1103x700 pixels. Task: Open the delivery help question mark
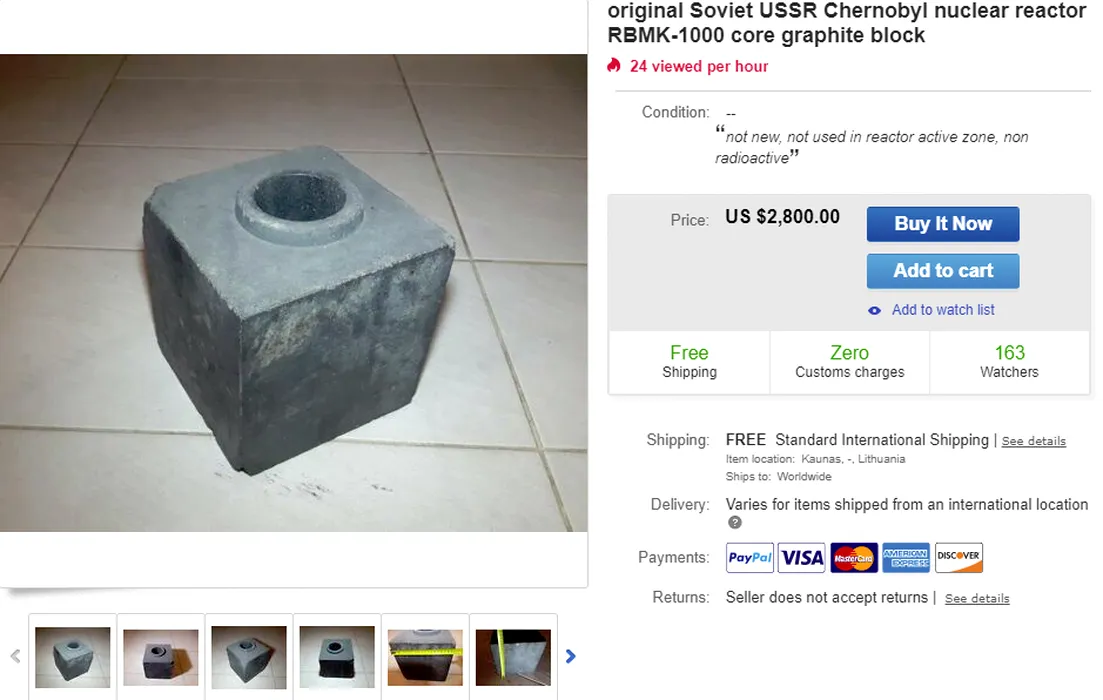tap(734, 522)
